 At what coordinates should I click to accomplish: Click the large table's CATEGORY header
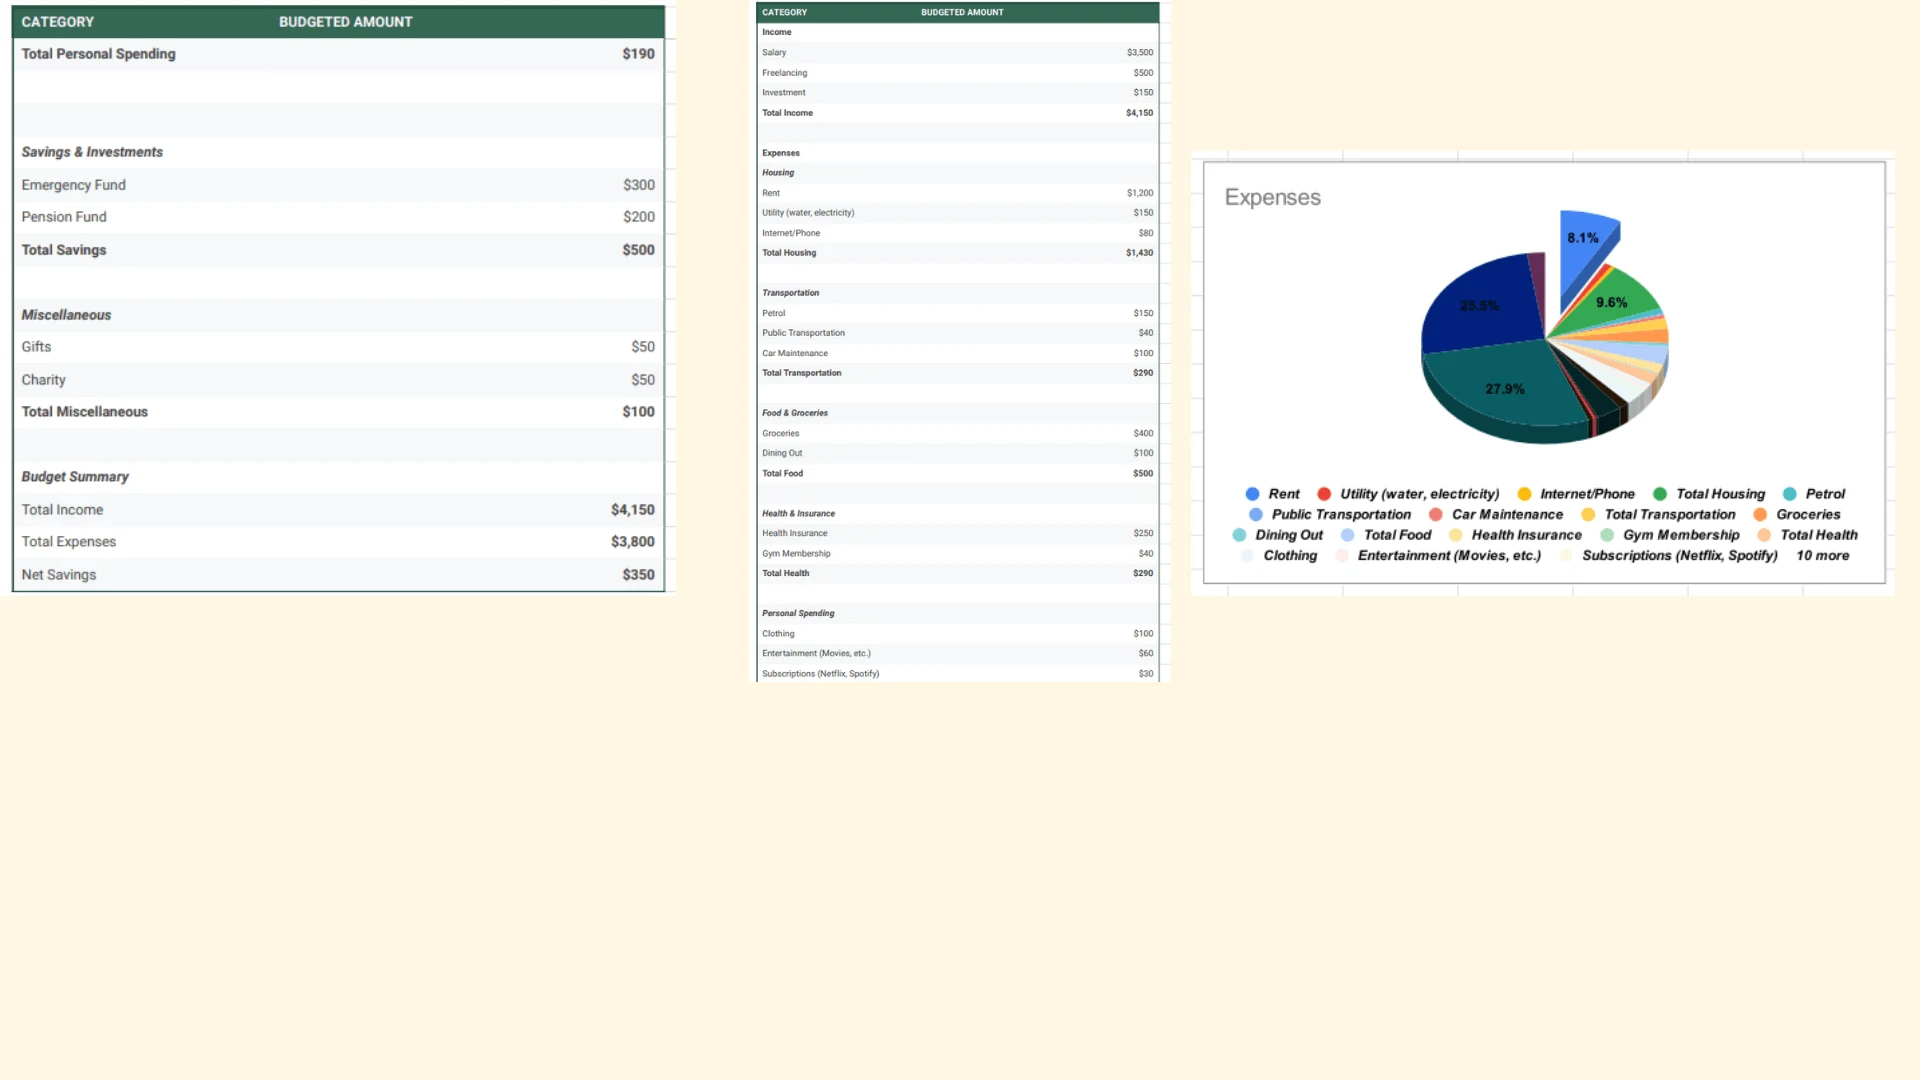pos(58,22)
